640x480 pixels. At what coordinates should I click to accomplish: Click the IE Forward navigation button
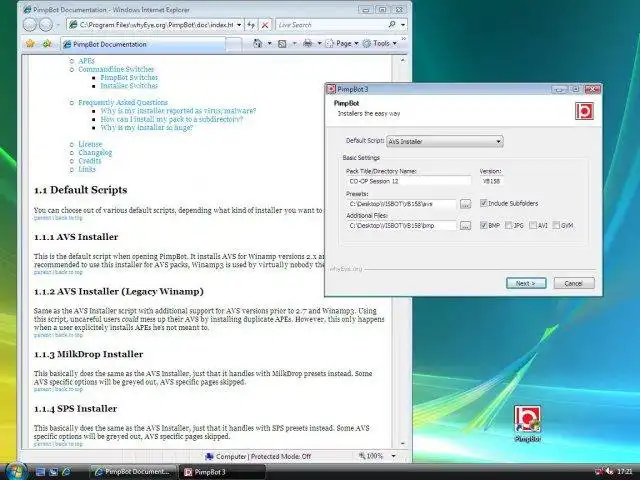pyautogui.click(x=46, y=25)
